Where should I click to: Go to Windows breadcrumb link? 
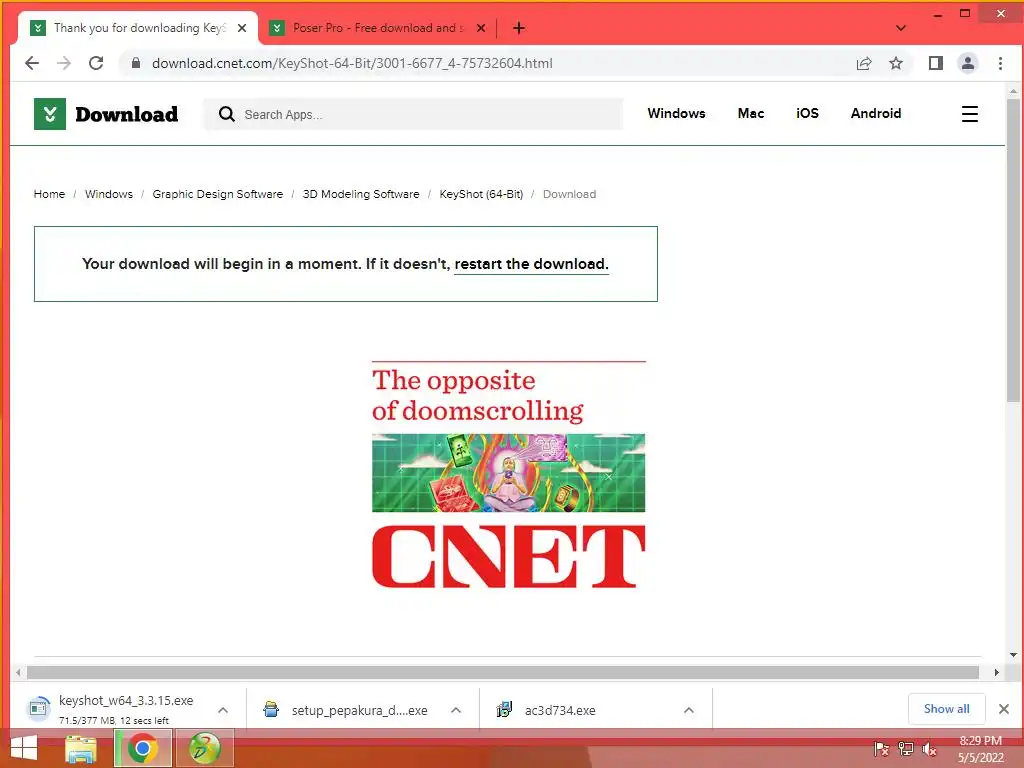click(x=108, y=194)
